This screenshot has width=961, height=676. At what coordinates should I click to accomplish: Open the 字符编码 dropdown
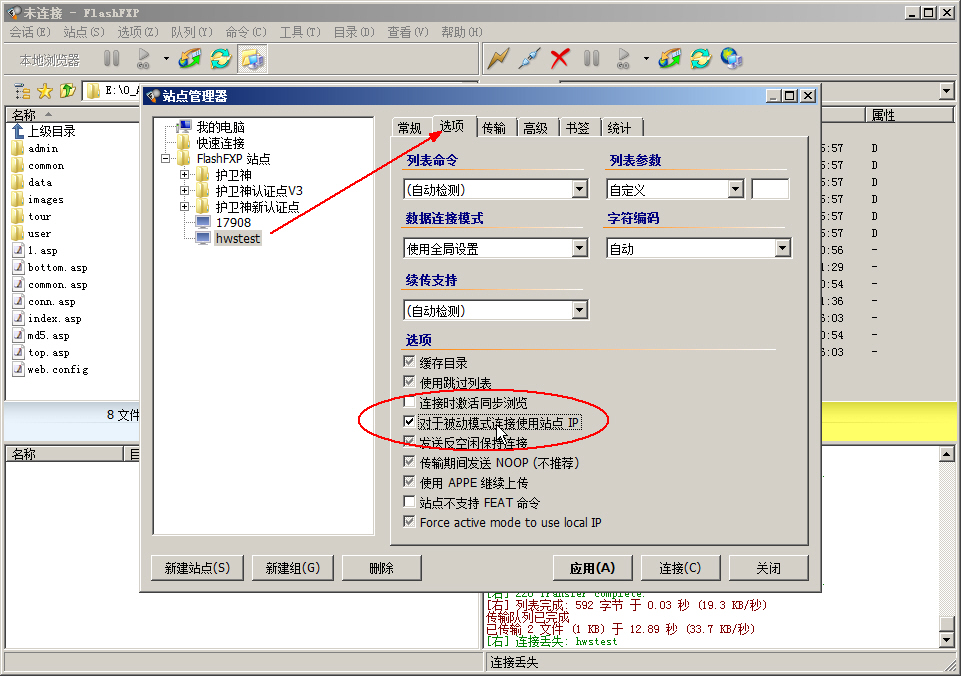pos(782,248)
